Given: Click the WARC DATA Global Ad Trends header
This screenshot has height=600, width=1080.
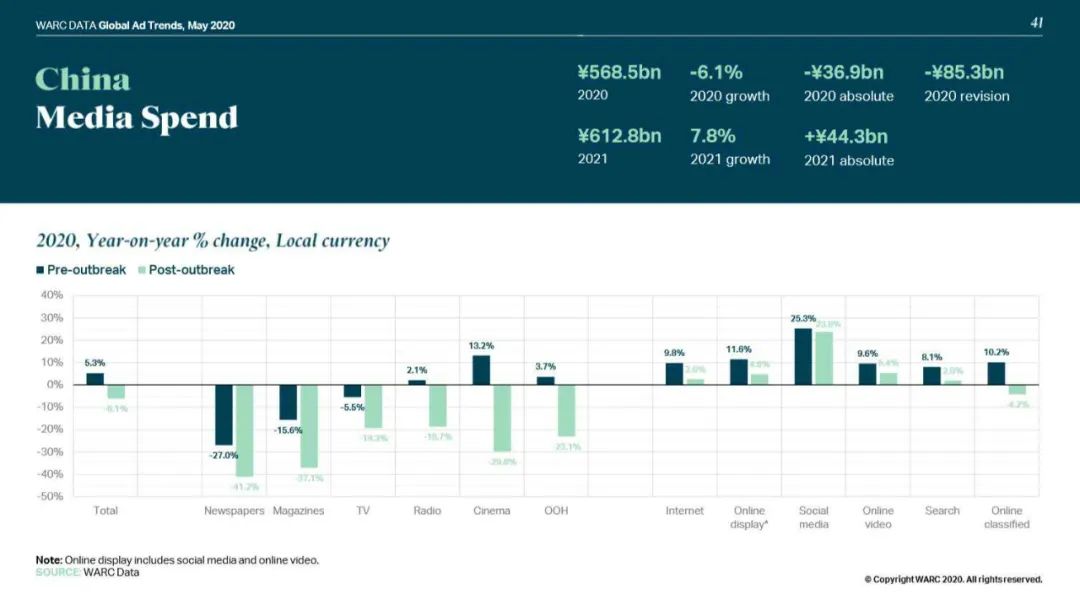Looking at the screenshot, I should [135, 25].
